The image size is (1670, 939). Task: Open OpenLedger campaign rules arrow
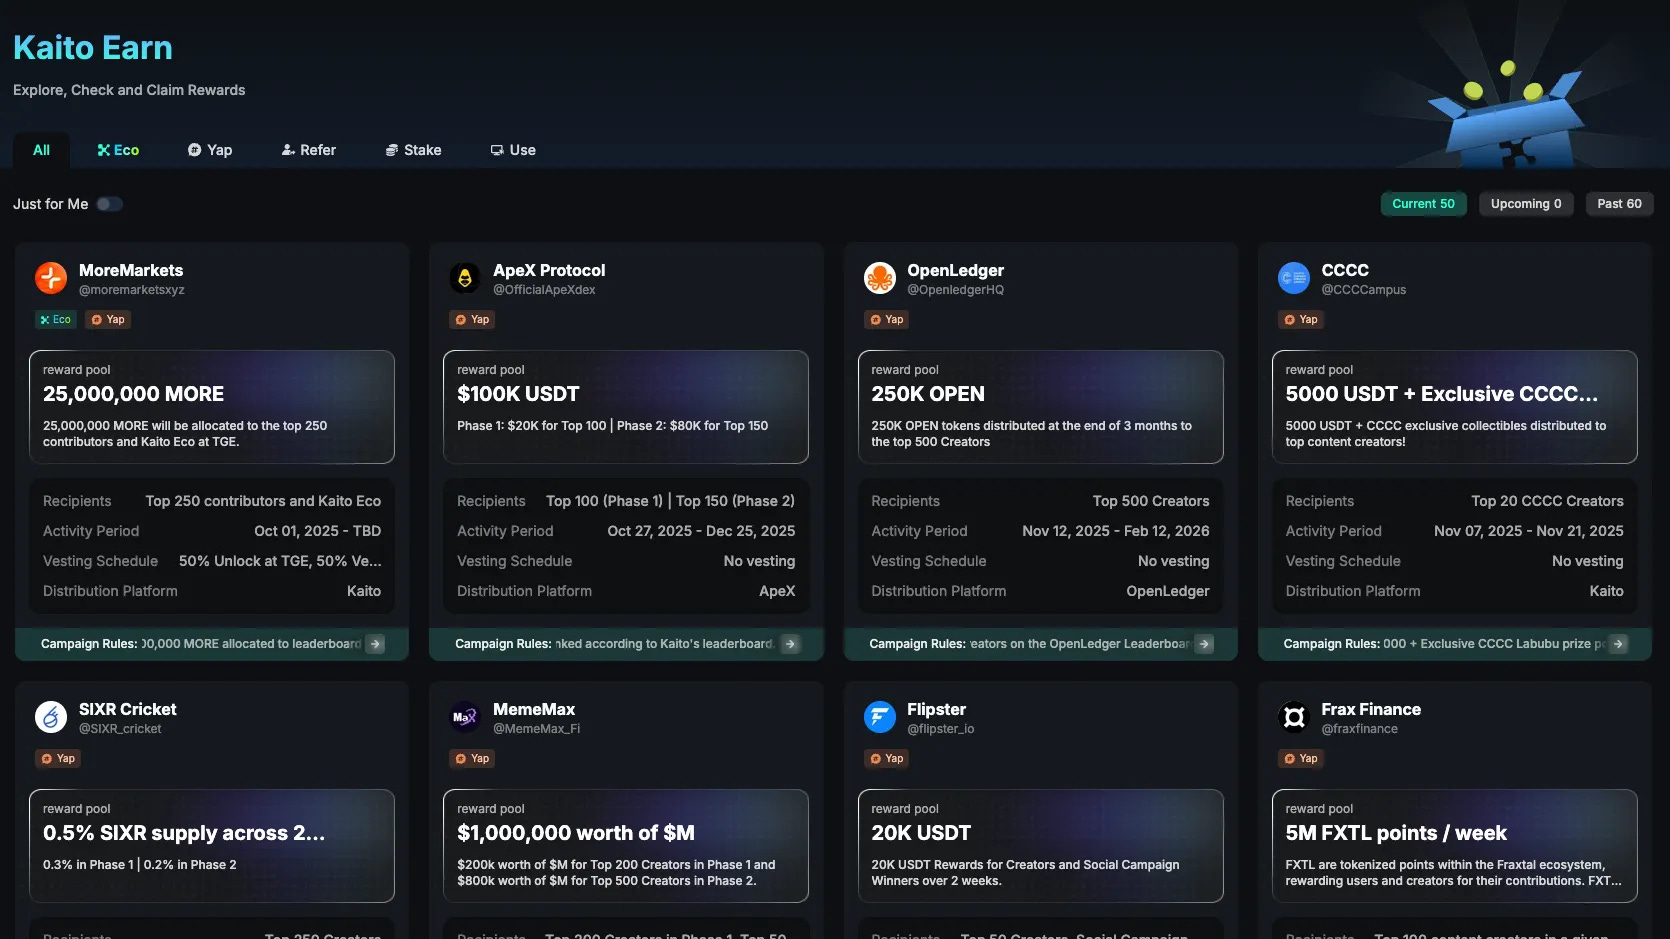point(1205,644)
